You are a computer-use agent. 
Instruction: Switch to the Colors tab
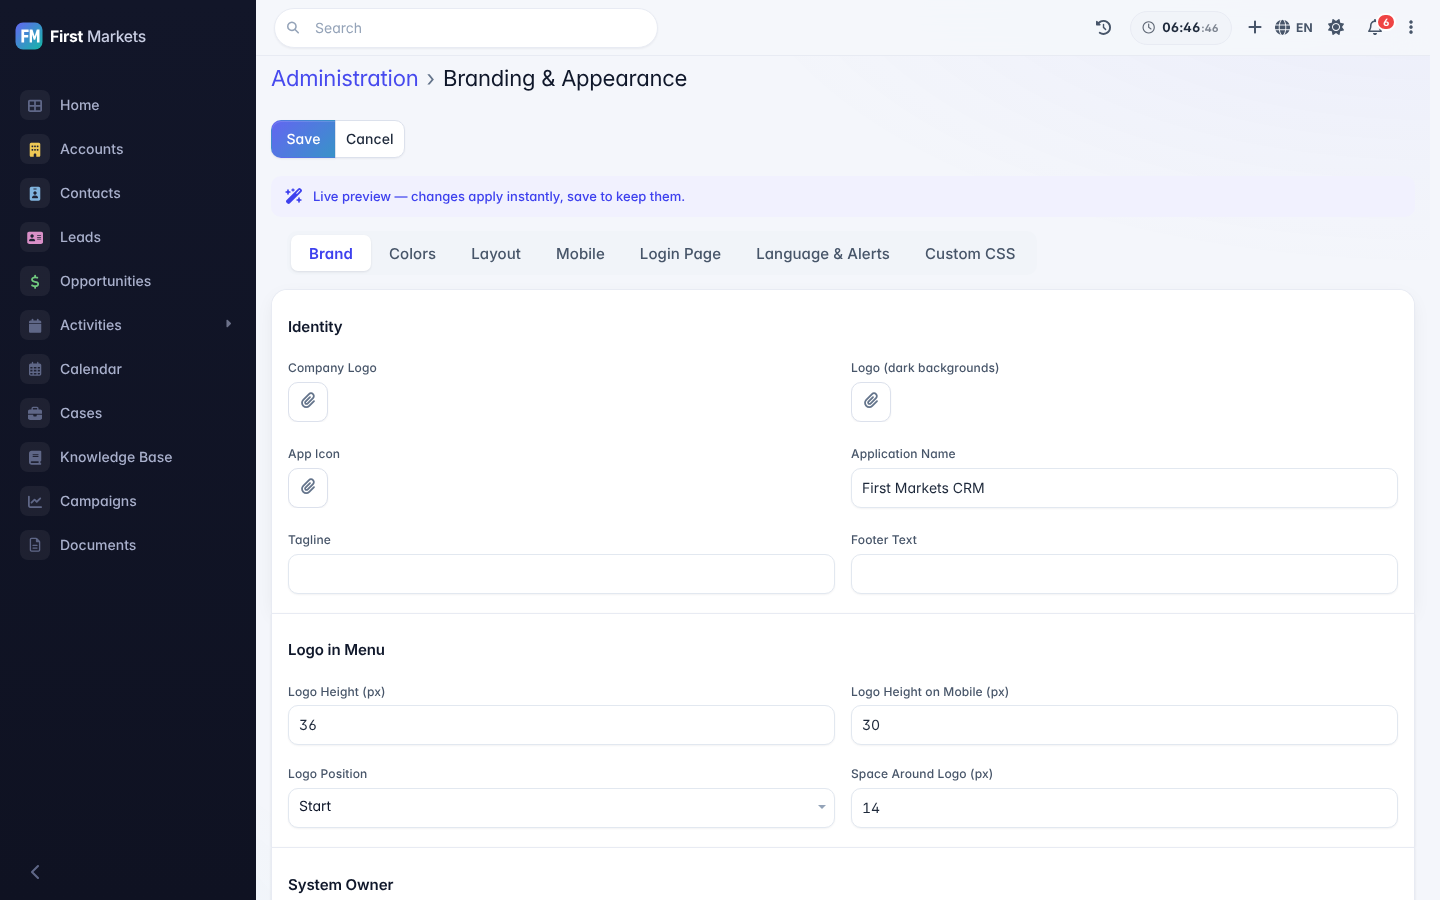coord(412,254)
